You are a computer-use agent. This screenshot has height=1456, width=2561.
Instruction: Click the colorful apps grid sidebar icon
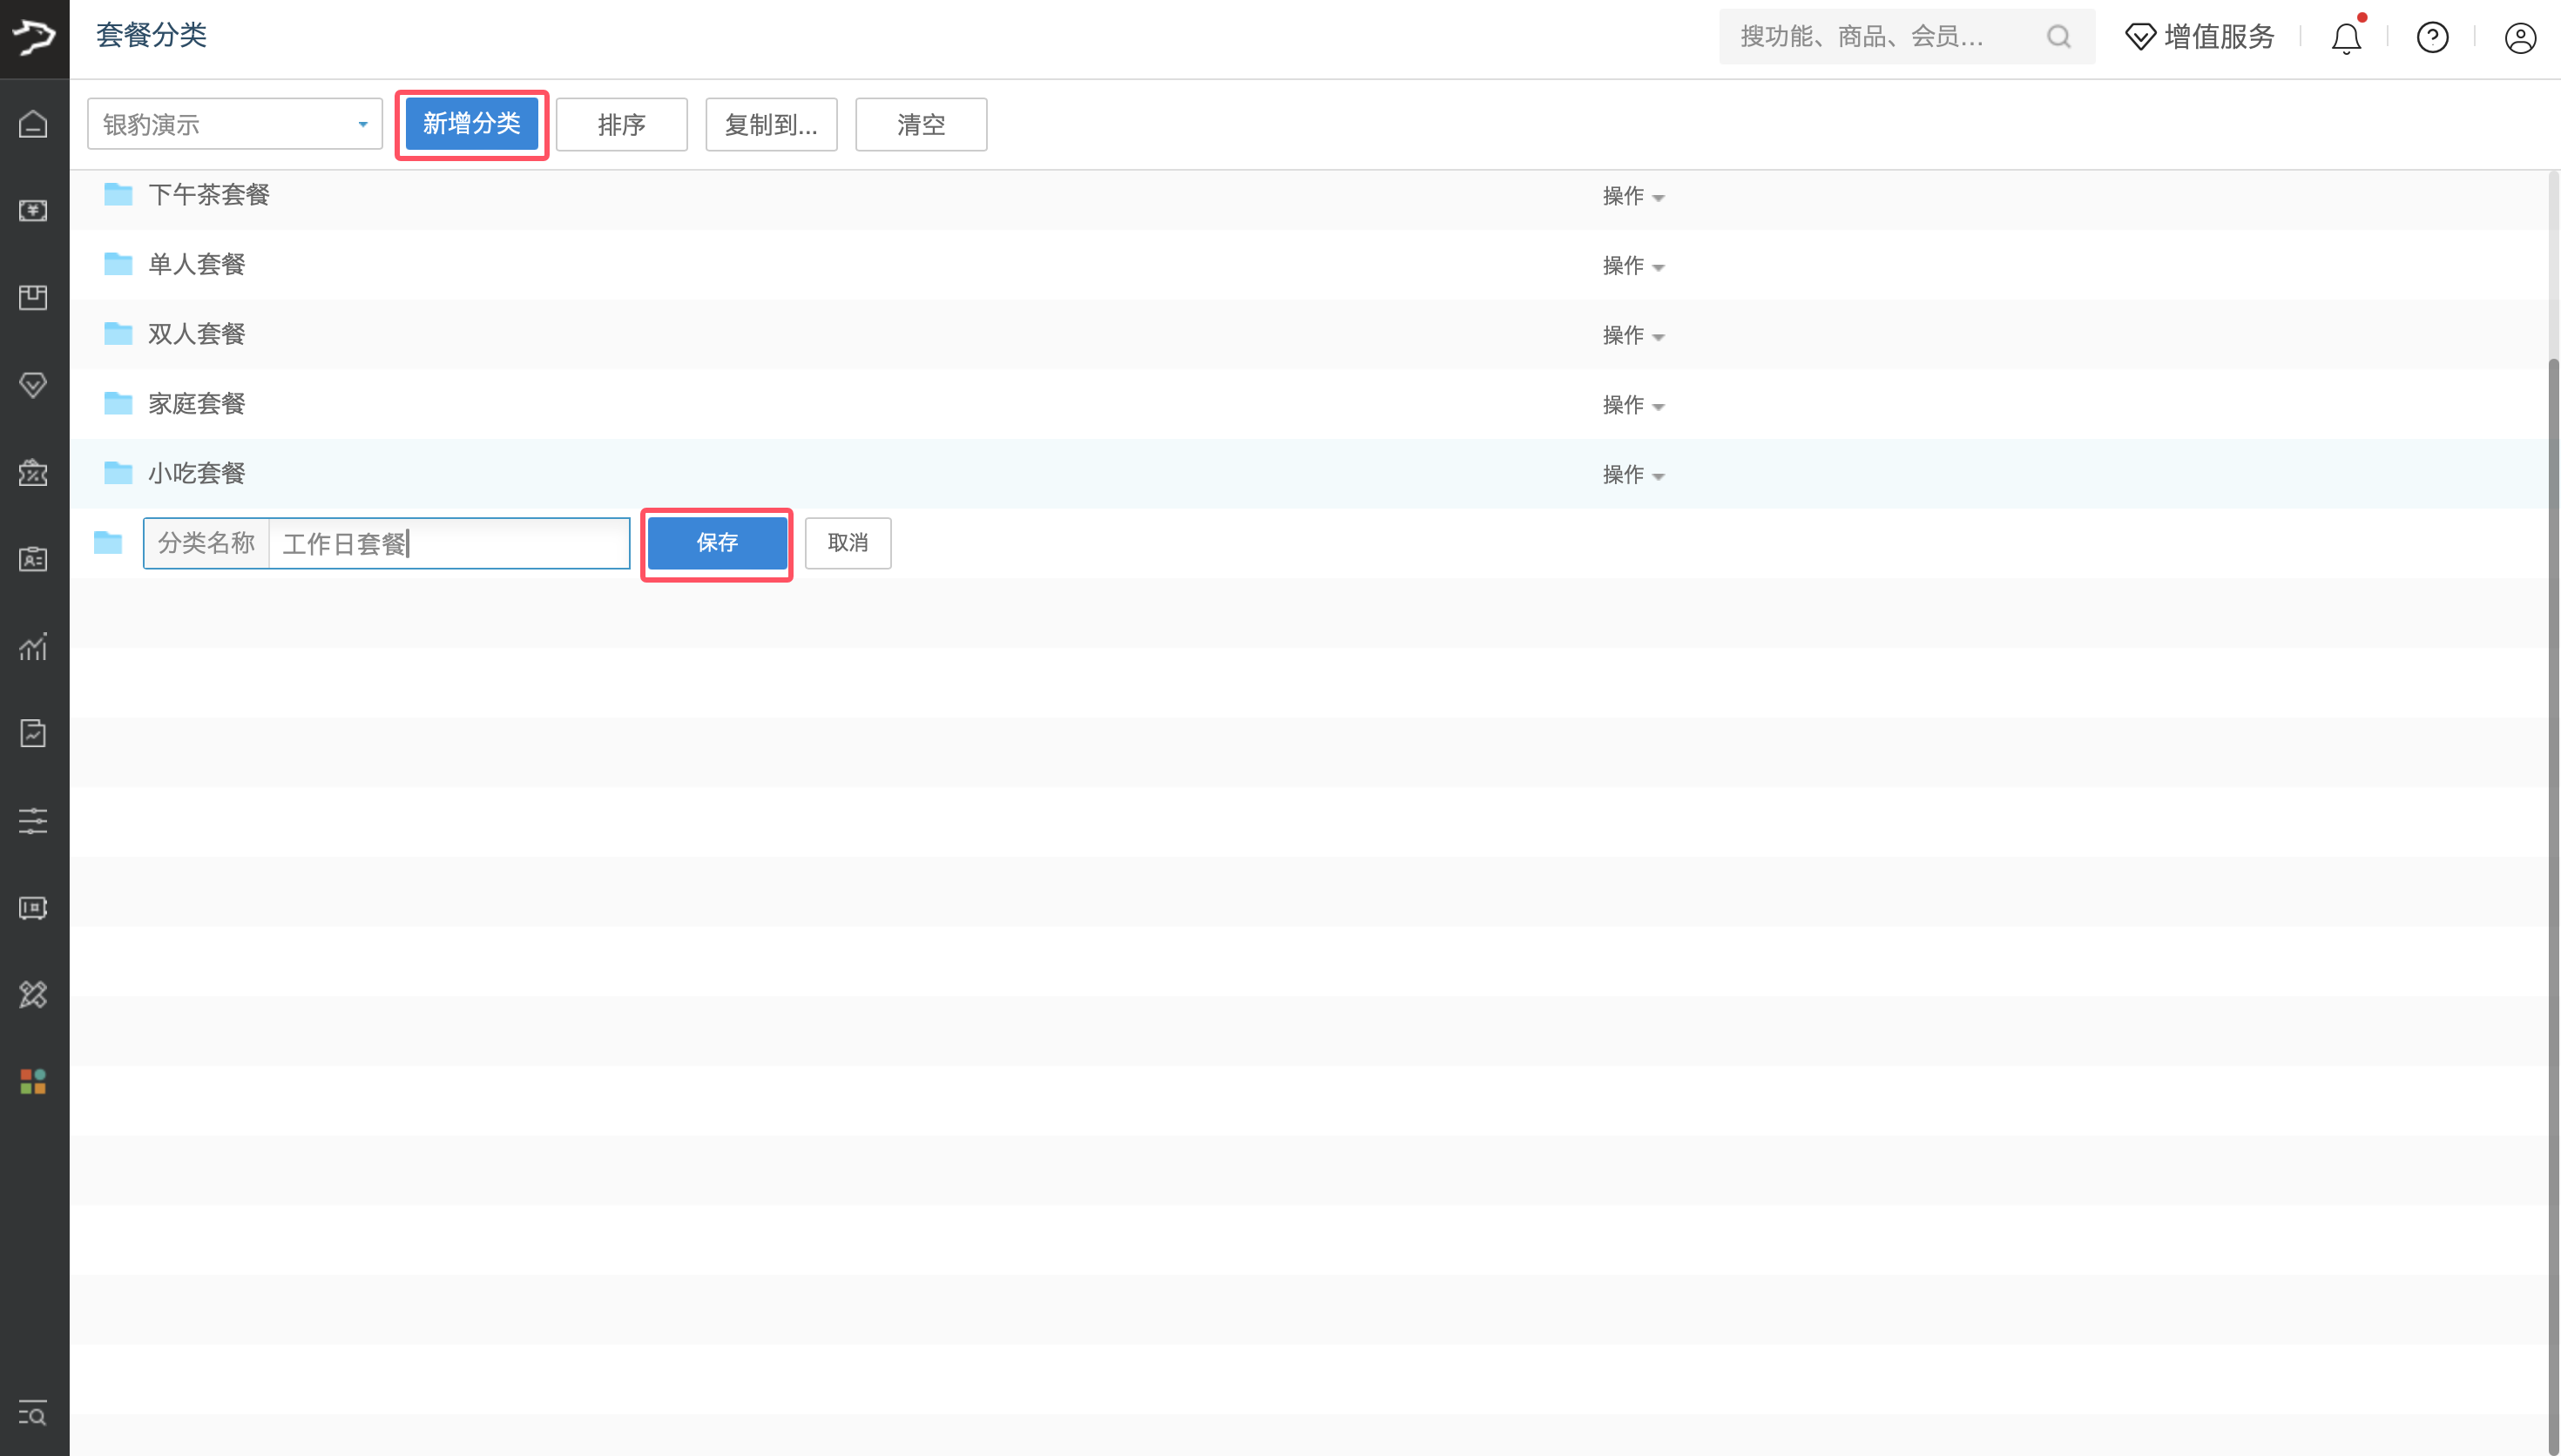coord(33,1081)
